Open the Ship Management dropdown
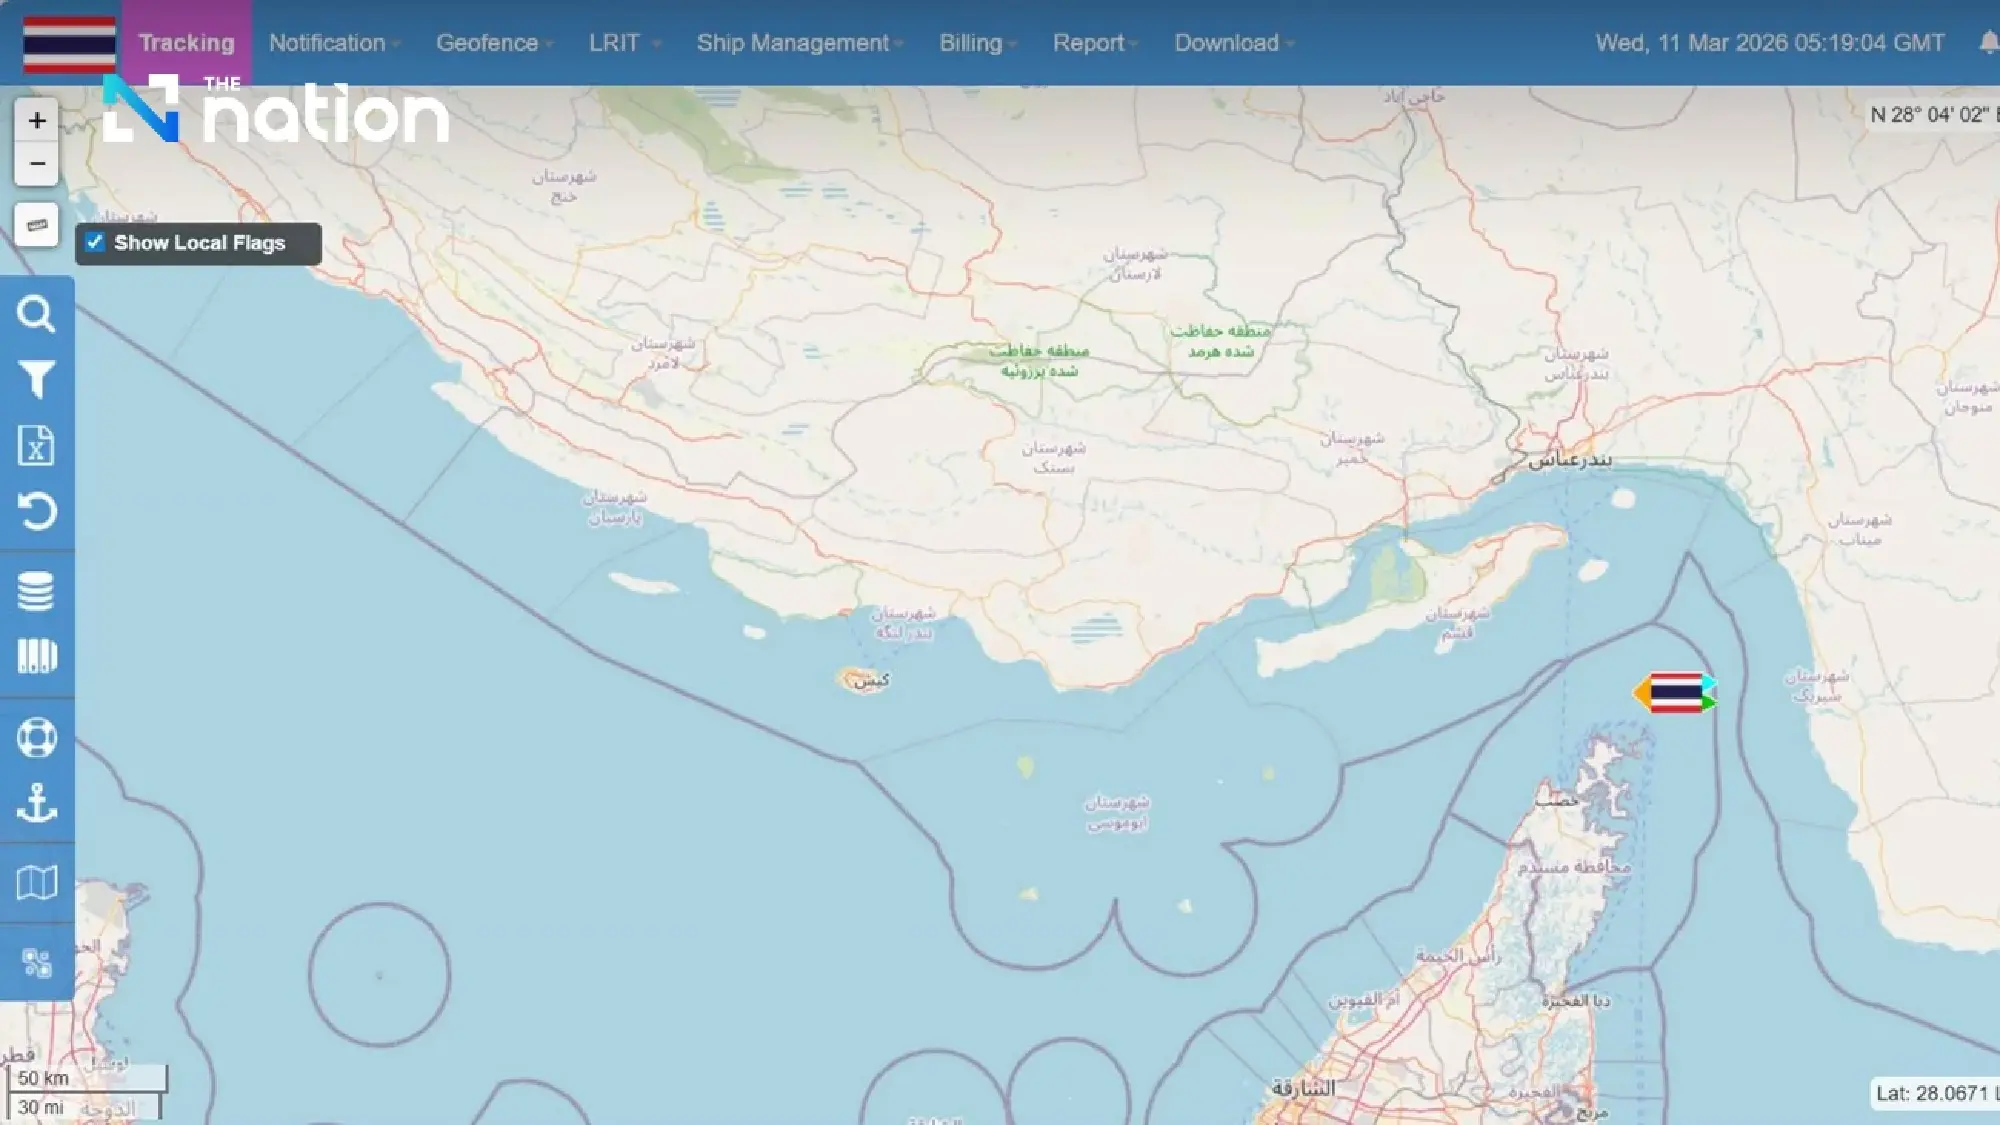Screen dimensions: 2000x1125 794,43
